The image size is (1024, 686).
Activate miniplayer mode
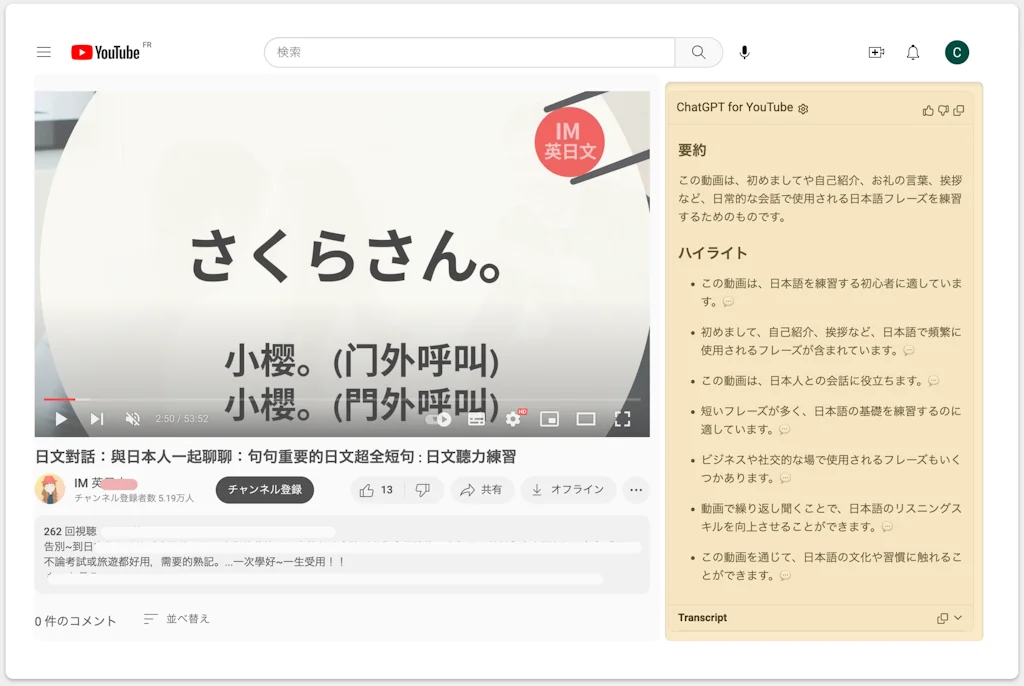click(549, 419)
